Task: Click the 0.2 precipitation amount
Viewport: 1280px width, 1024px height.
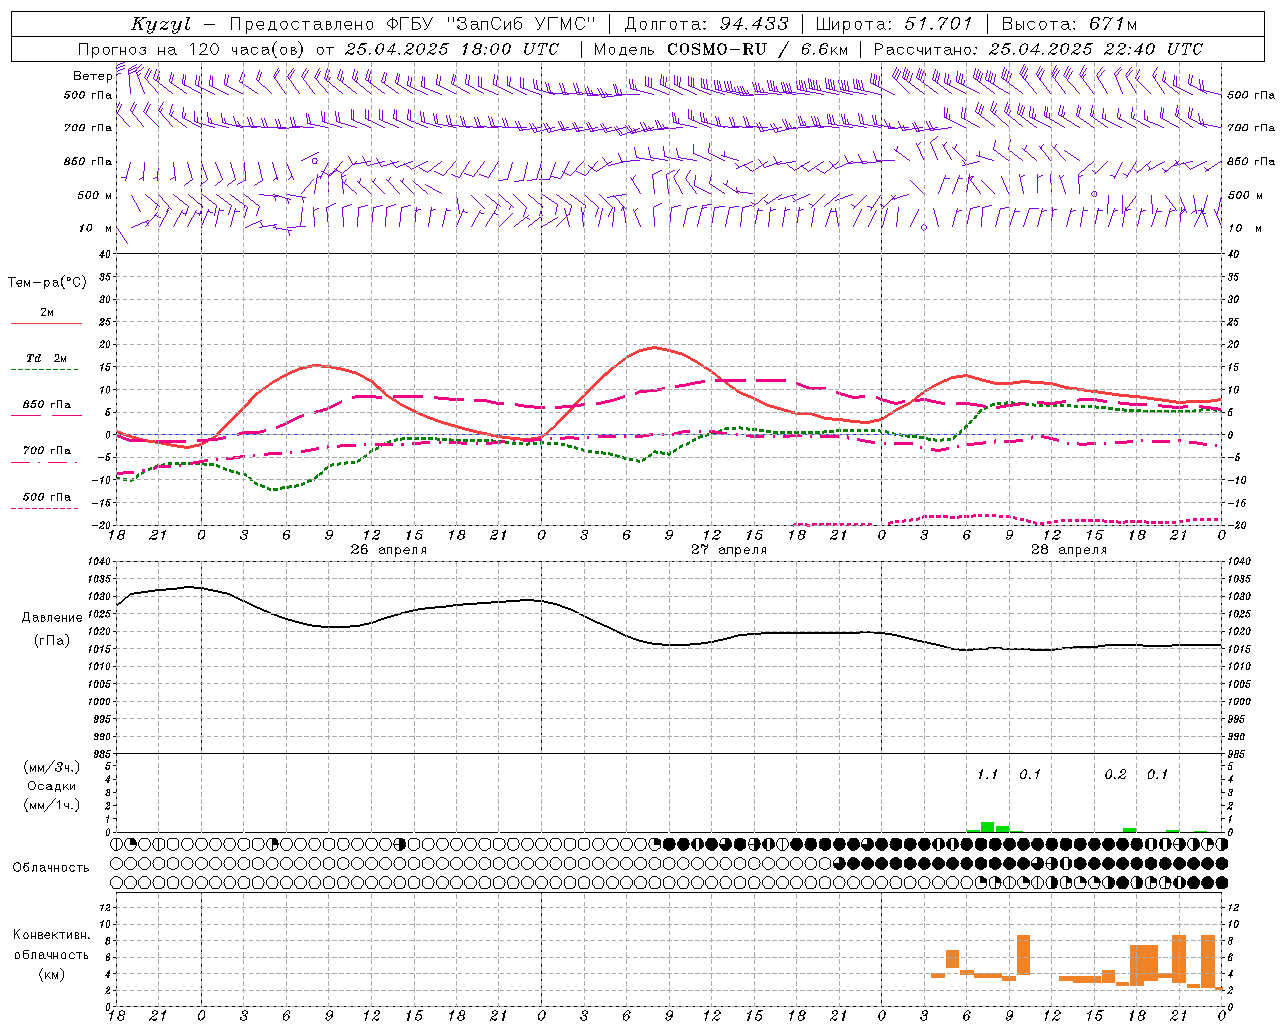Action: coord(1115,774)
